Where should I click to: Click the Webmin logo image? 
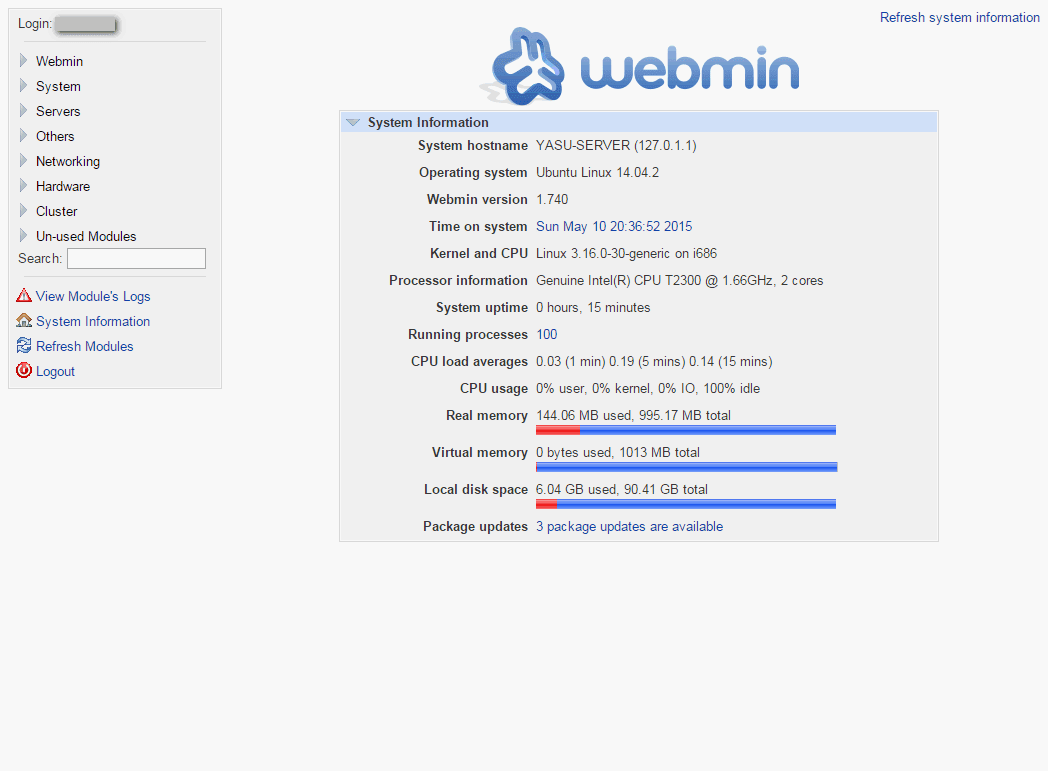(639, 67)
